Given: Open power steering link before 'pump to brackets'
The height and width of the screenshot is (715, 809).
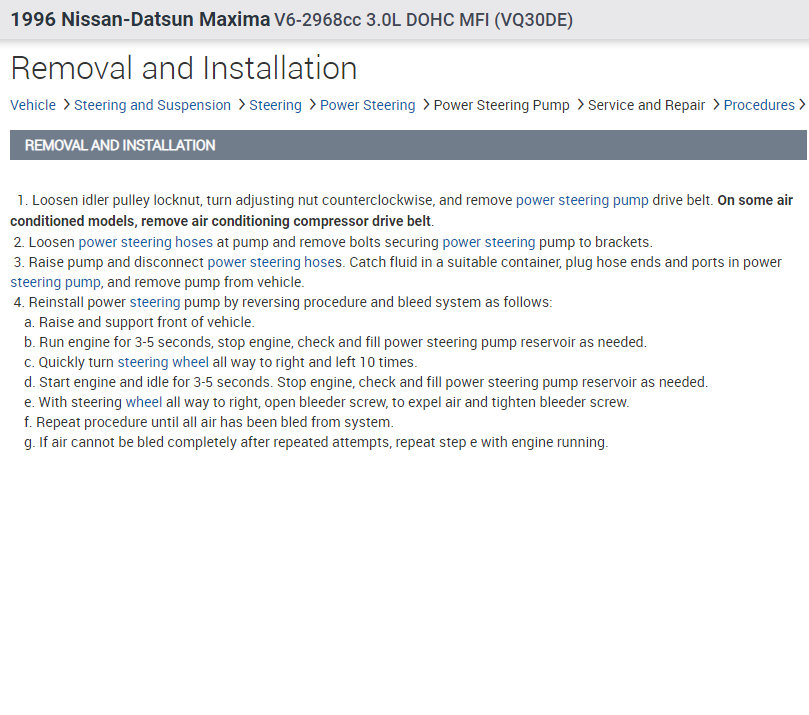Looking at the screenshot, I should point(489,242).
